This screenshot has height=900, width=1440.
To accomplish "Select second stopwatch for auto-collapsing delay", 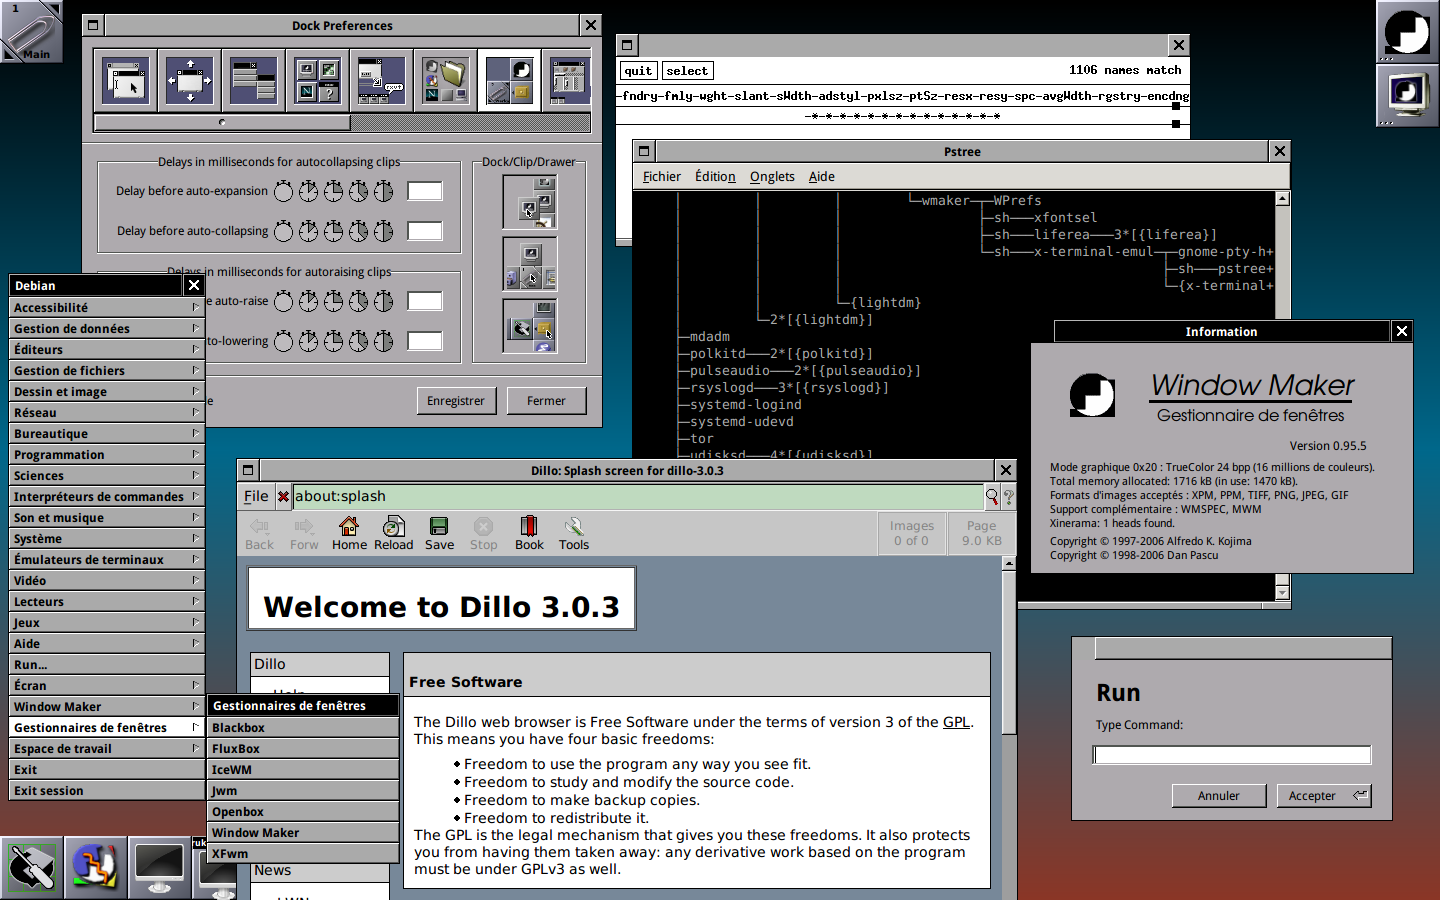I will 308,231.
